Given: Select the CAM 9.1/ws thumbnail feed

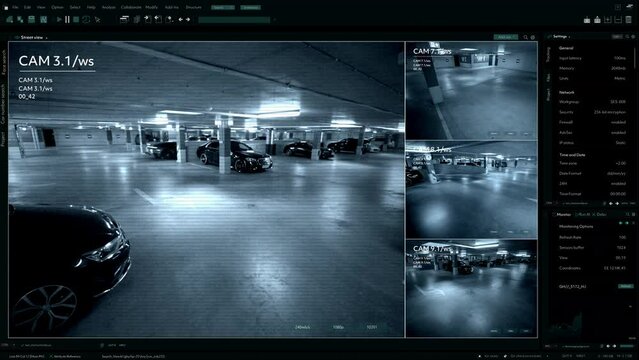Looking at the screenshot, I should pyautogui.click(x=472, y=288).
